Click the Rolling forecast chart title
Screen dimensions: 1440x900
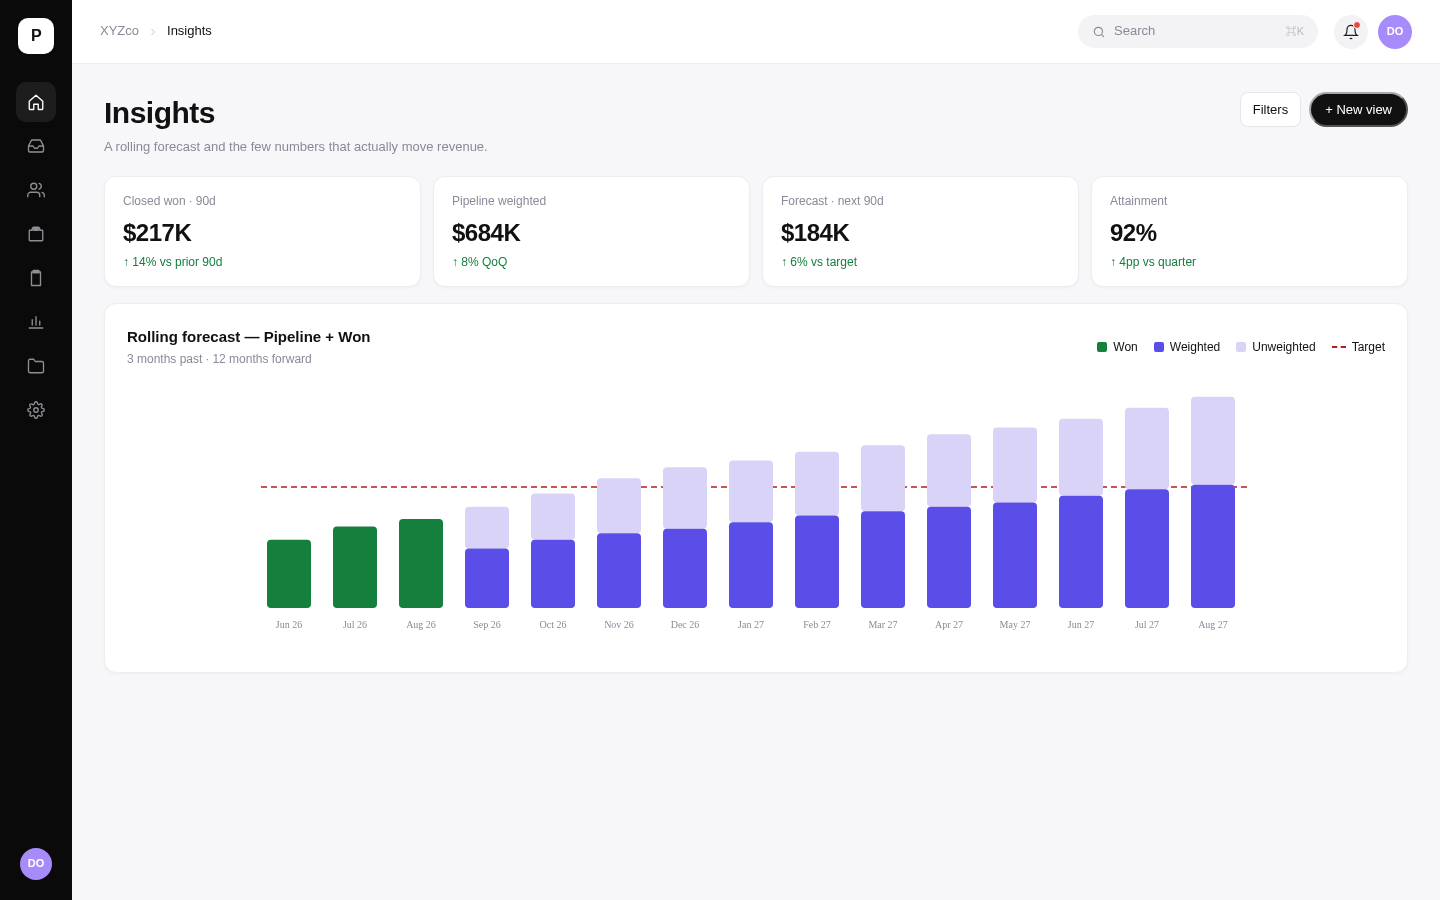[249, 337]
